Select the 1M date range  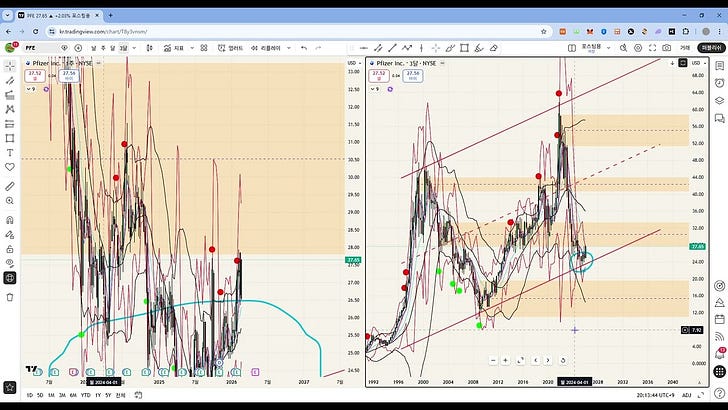click(52, 395)
